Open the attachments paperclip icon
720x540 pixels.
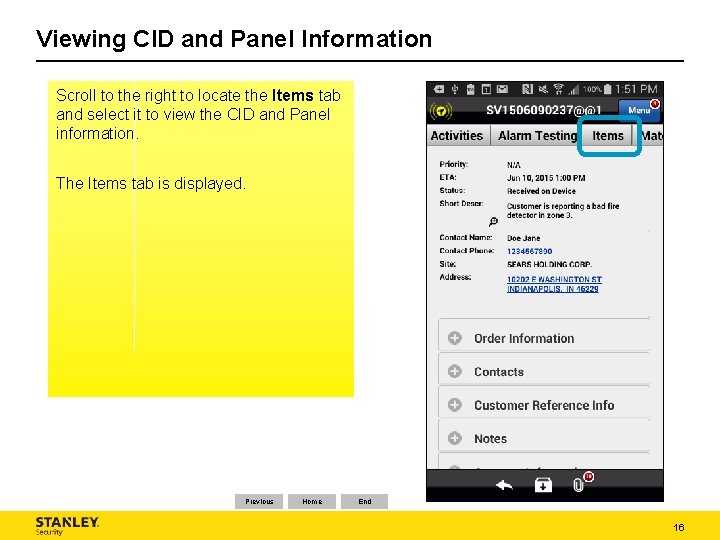pyautogui.click(x=578, y=485)
